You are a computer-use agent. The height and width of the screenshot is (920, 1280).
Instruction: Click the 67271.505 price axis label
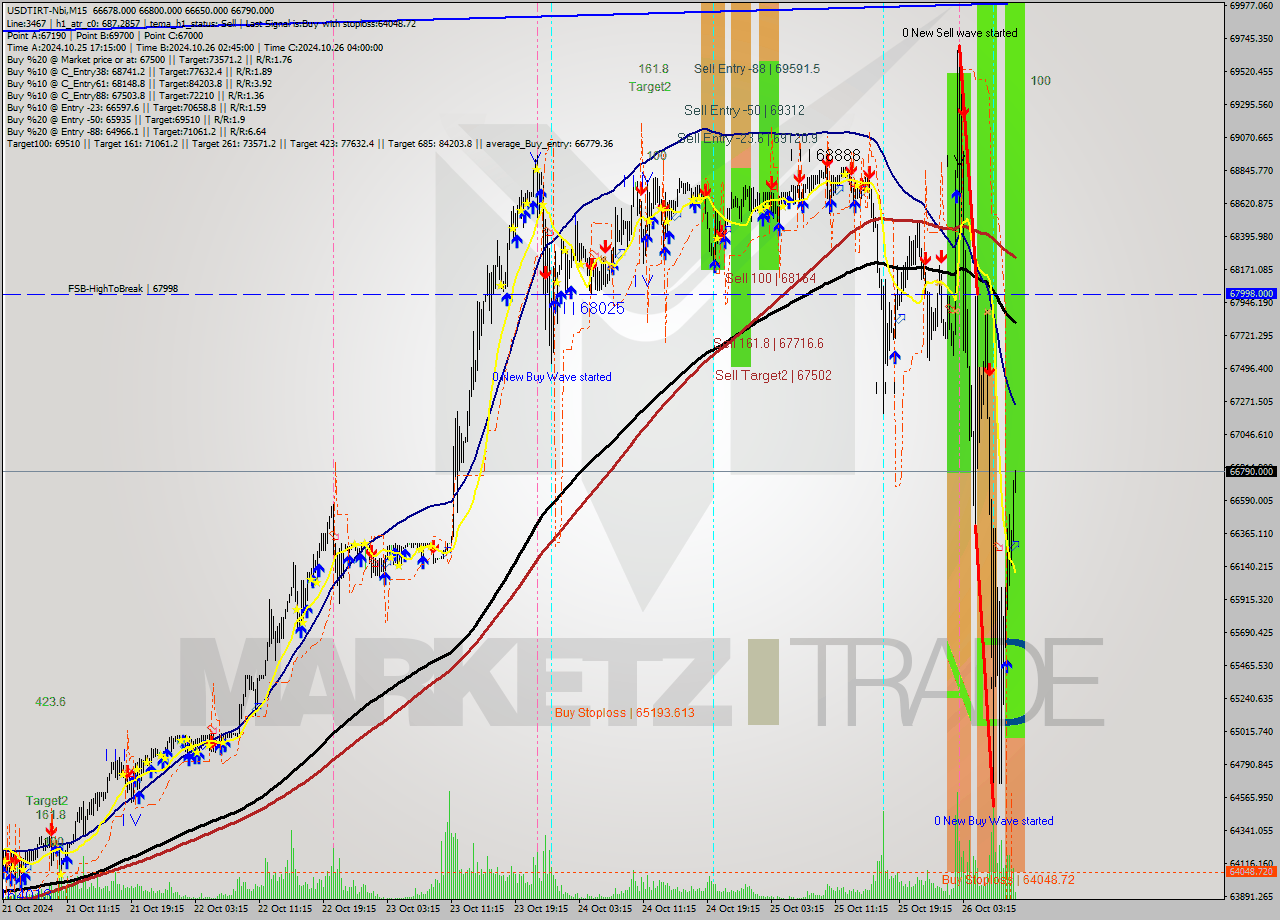(x=1251, y=401)
